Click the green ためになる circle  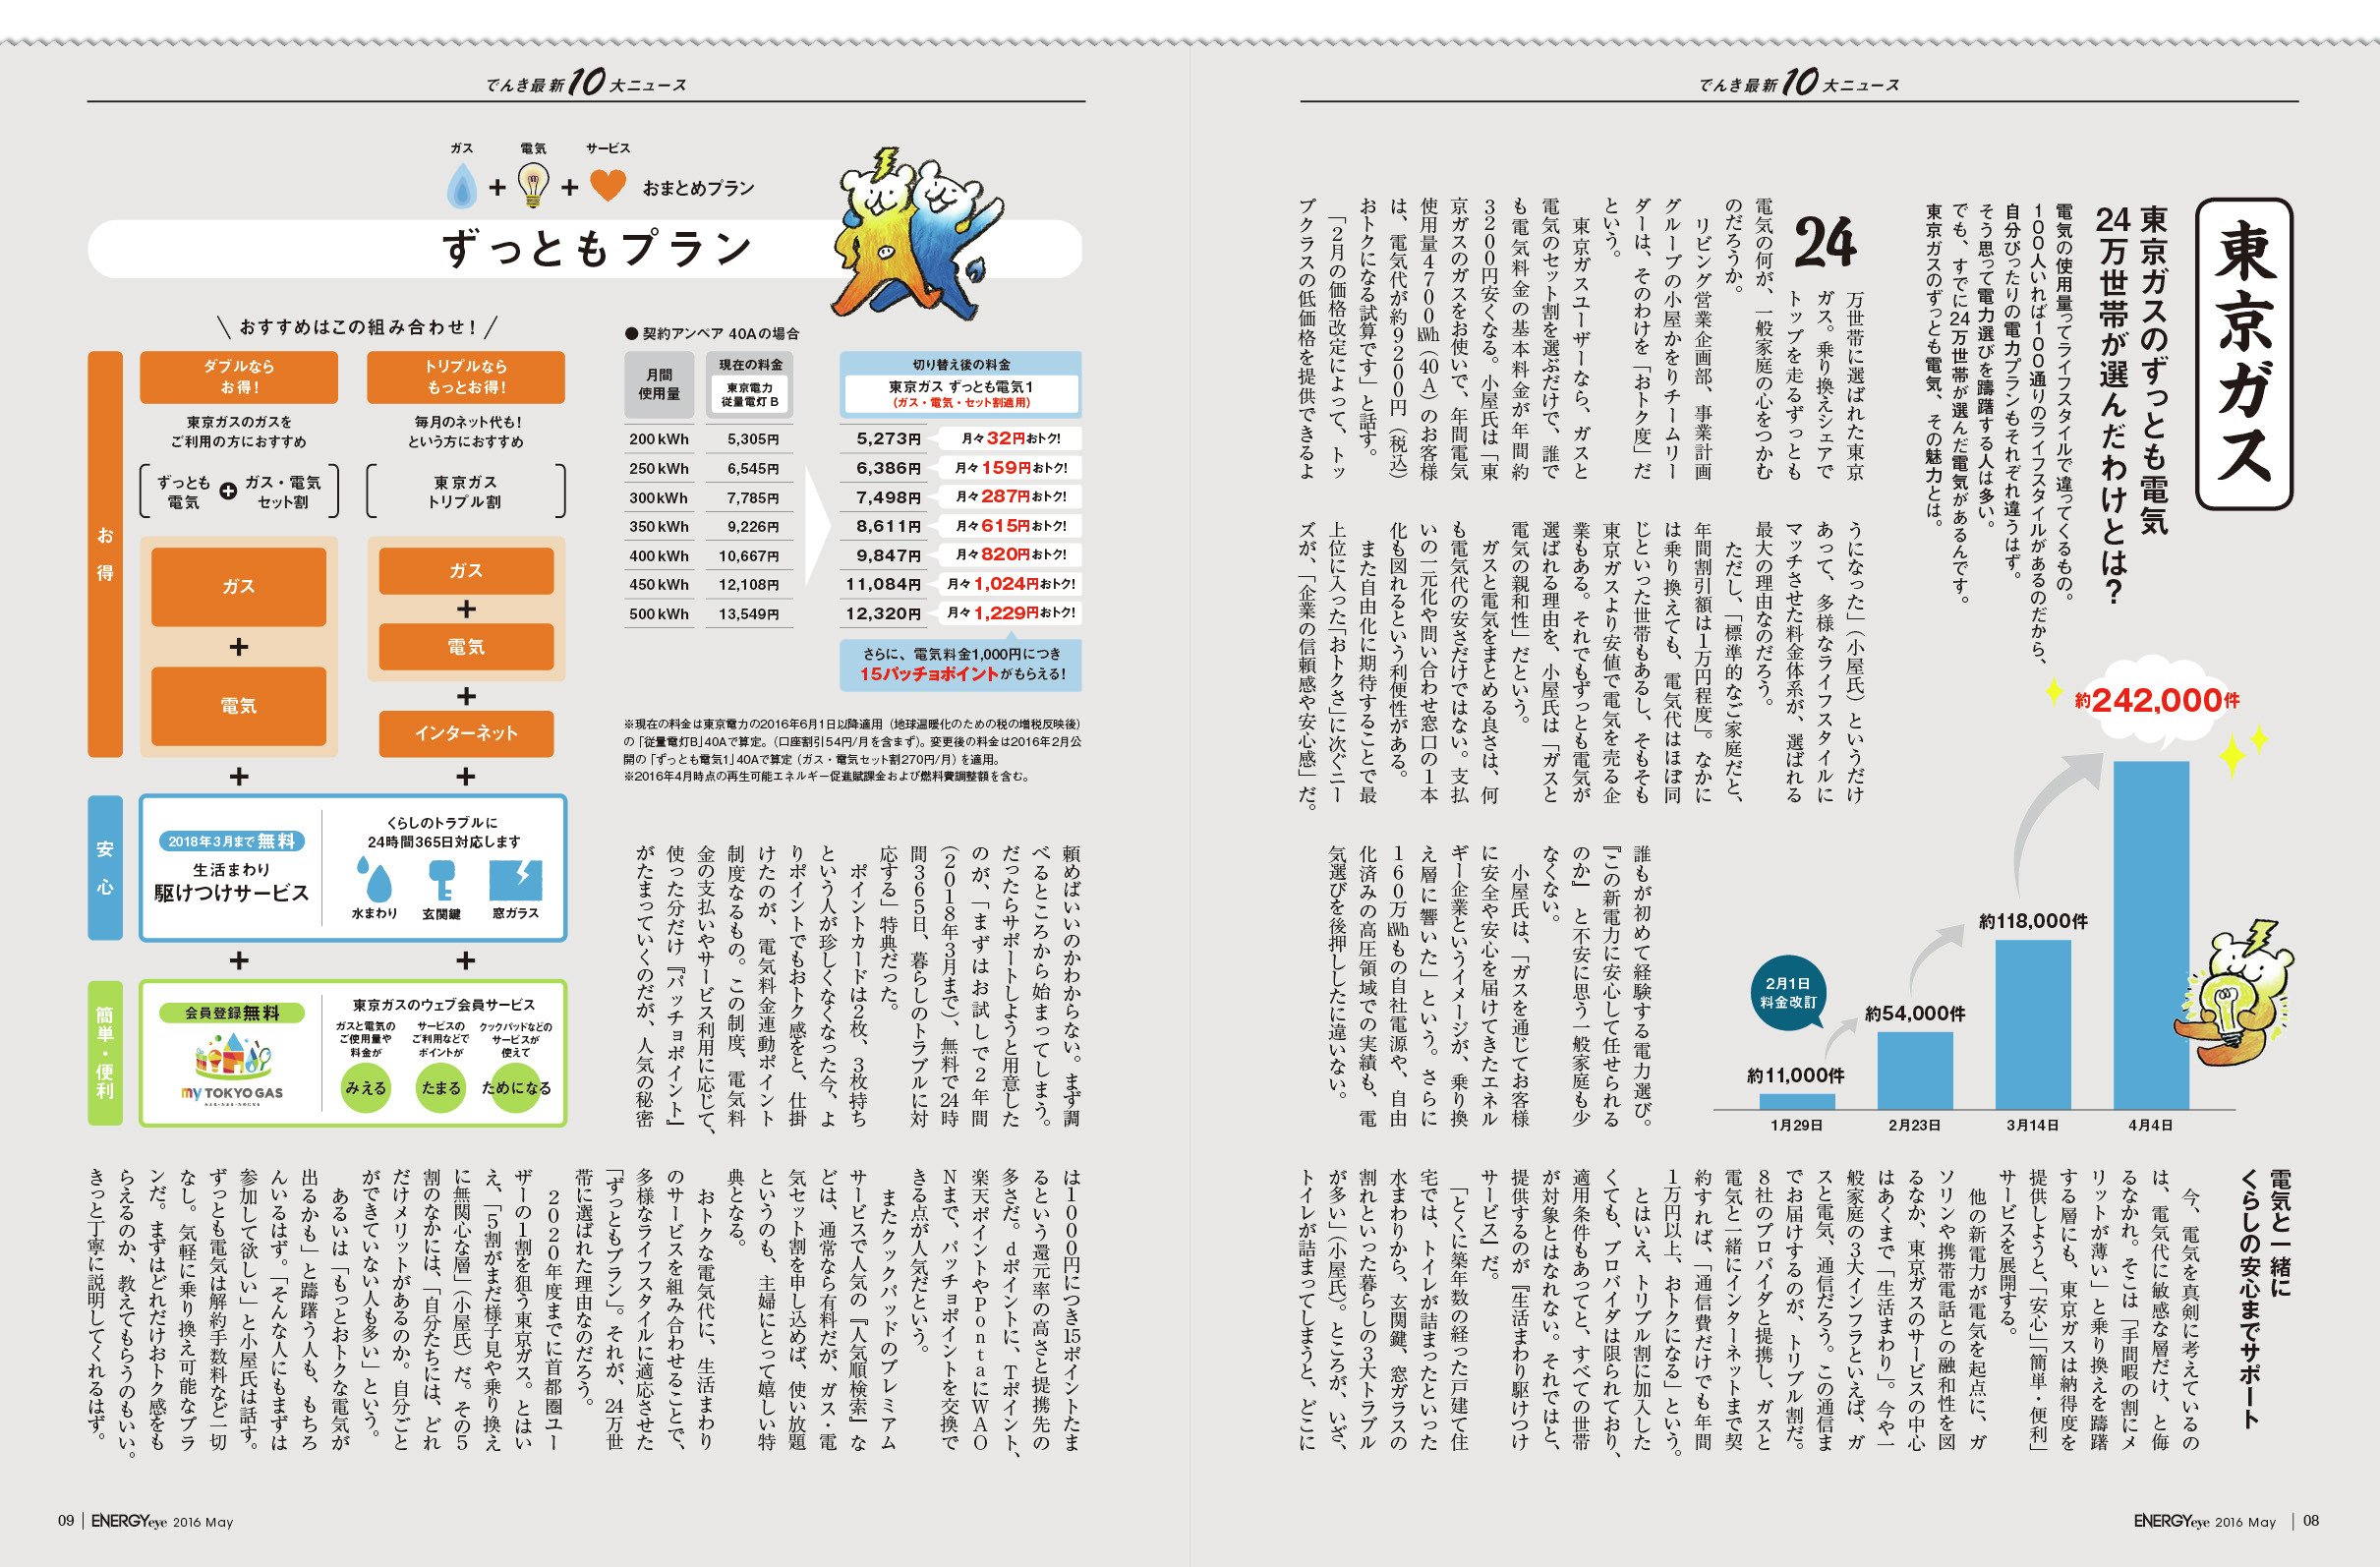coord(516,1088)
